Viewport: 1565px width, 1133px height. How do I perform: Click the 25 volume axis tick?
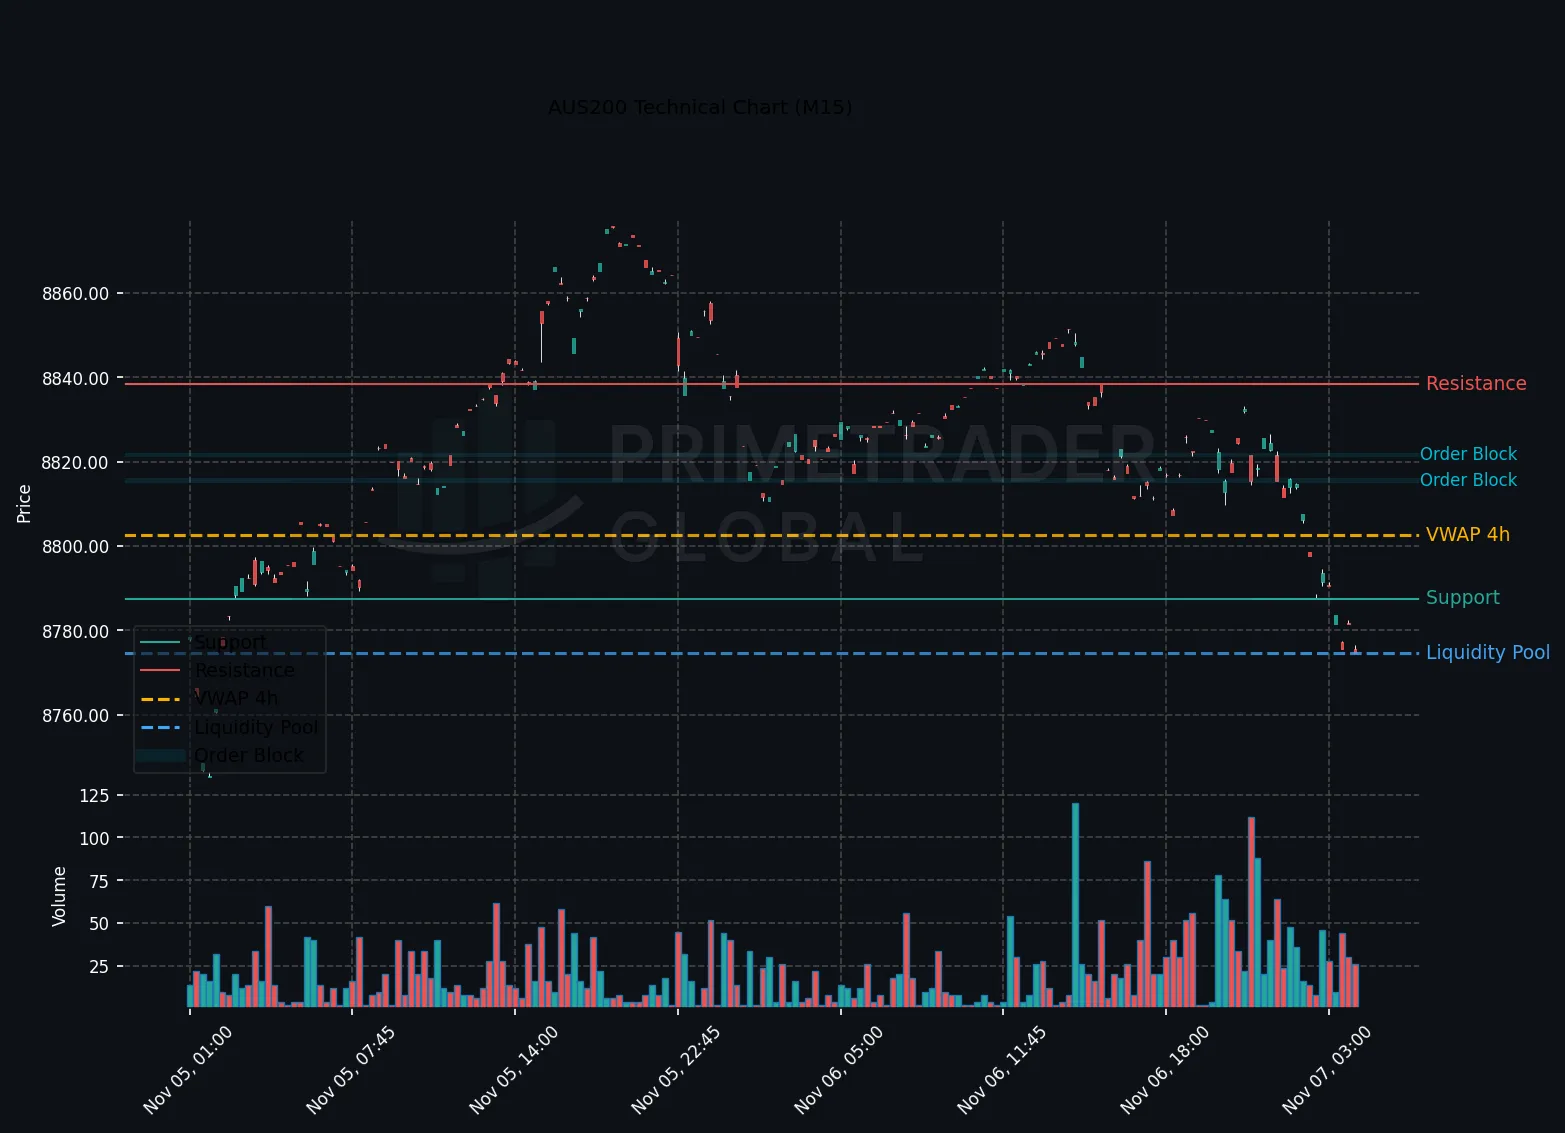99,967
